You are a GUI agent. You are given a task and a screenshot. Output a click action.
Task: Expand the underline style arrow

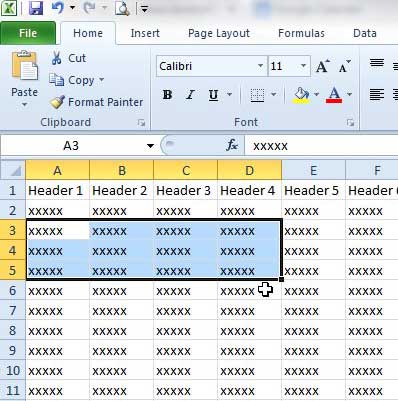click(x=230, y=95)
